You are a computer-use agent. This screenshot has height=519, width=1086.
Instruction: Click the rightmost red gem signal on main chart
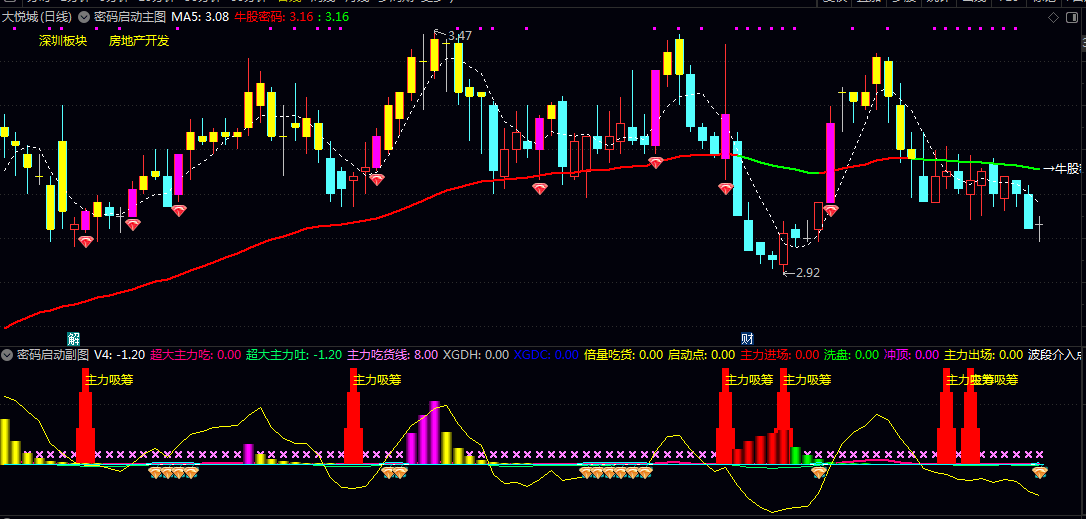pyautogui.click(x=831, y=211)
